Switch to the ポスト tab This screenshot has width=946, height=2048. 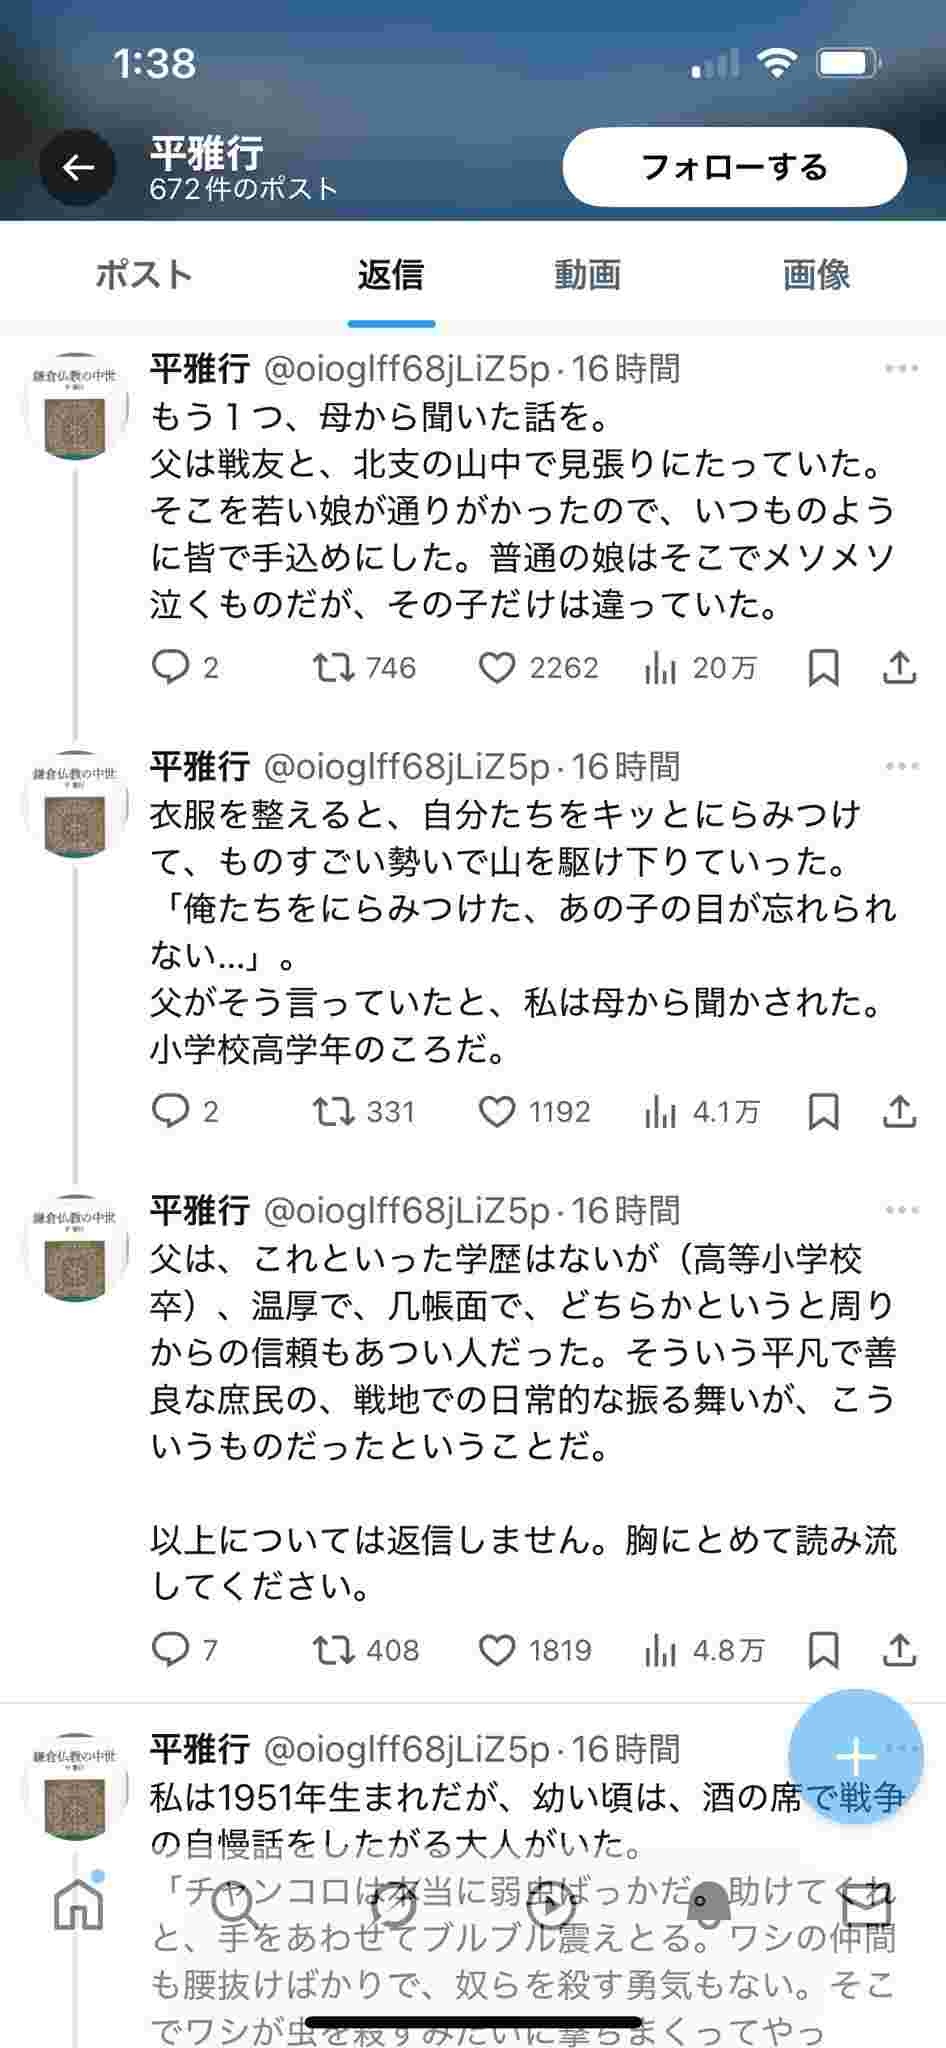(x=143, y=275)
